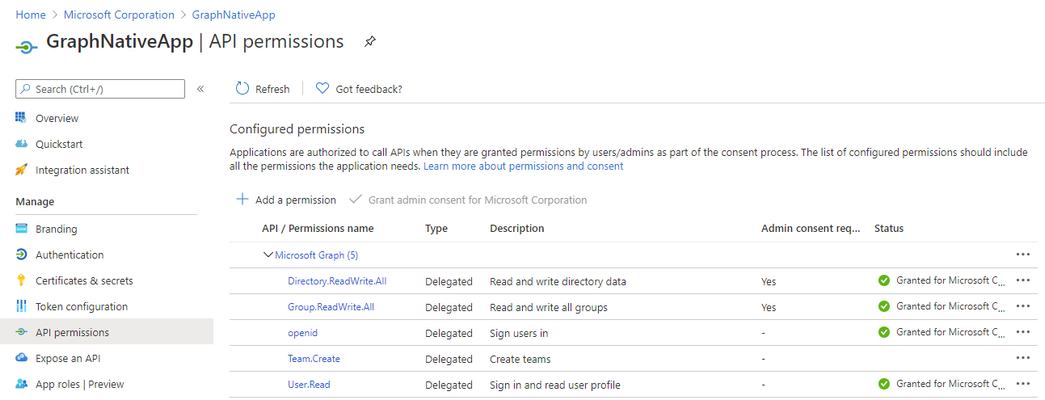The width and height of the screenshot is (1045, 400).
Task: Focus the Search (Ctrl+/) input field
Action: [100, 89]
